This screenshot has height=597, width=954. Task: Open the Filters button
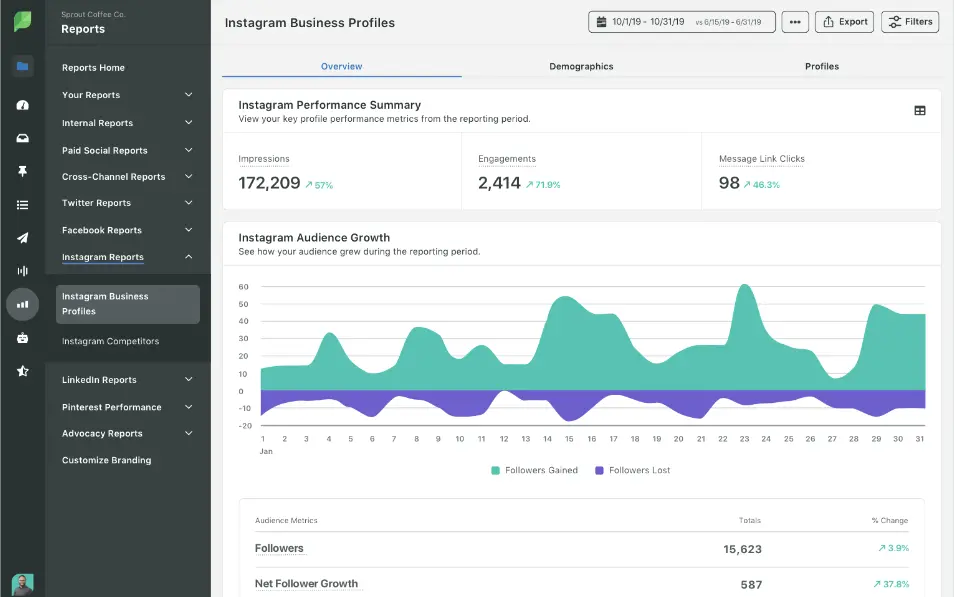coord(909,22)
